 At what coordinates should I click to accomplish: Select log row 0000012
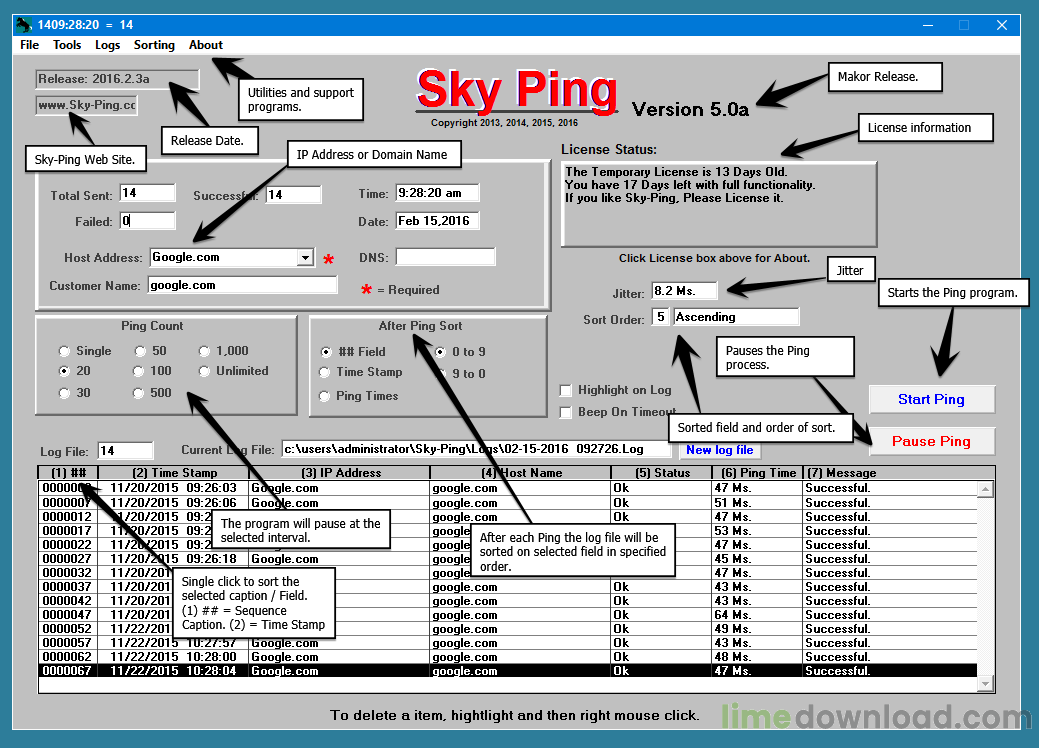coord(508,517)
